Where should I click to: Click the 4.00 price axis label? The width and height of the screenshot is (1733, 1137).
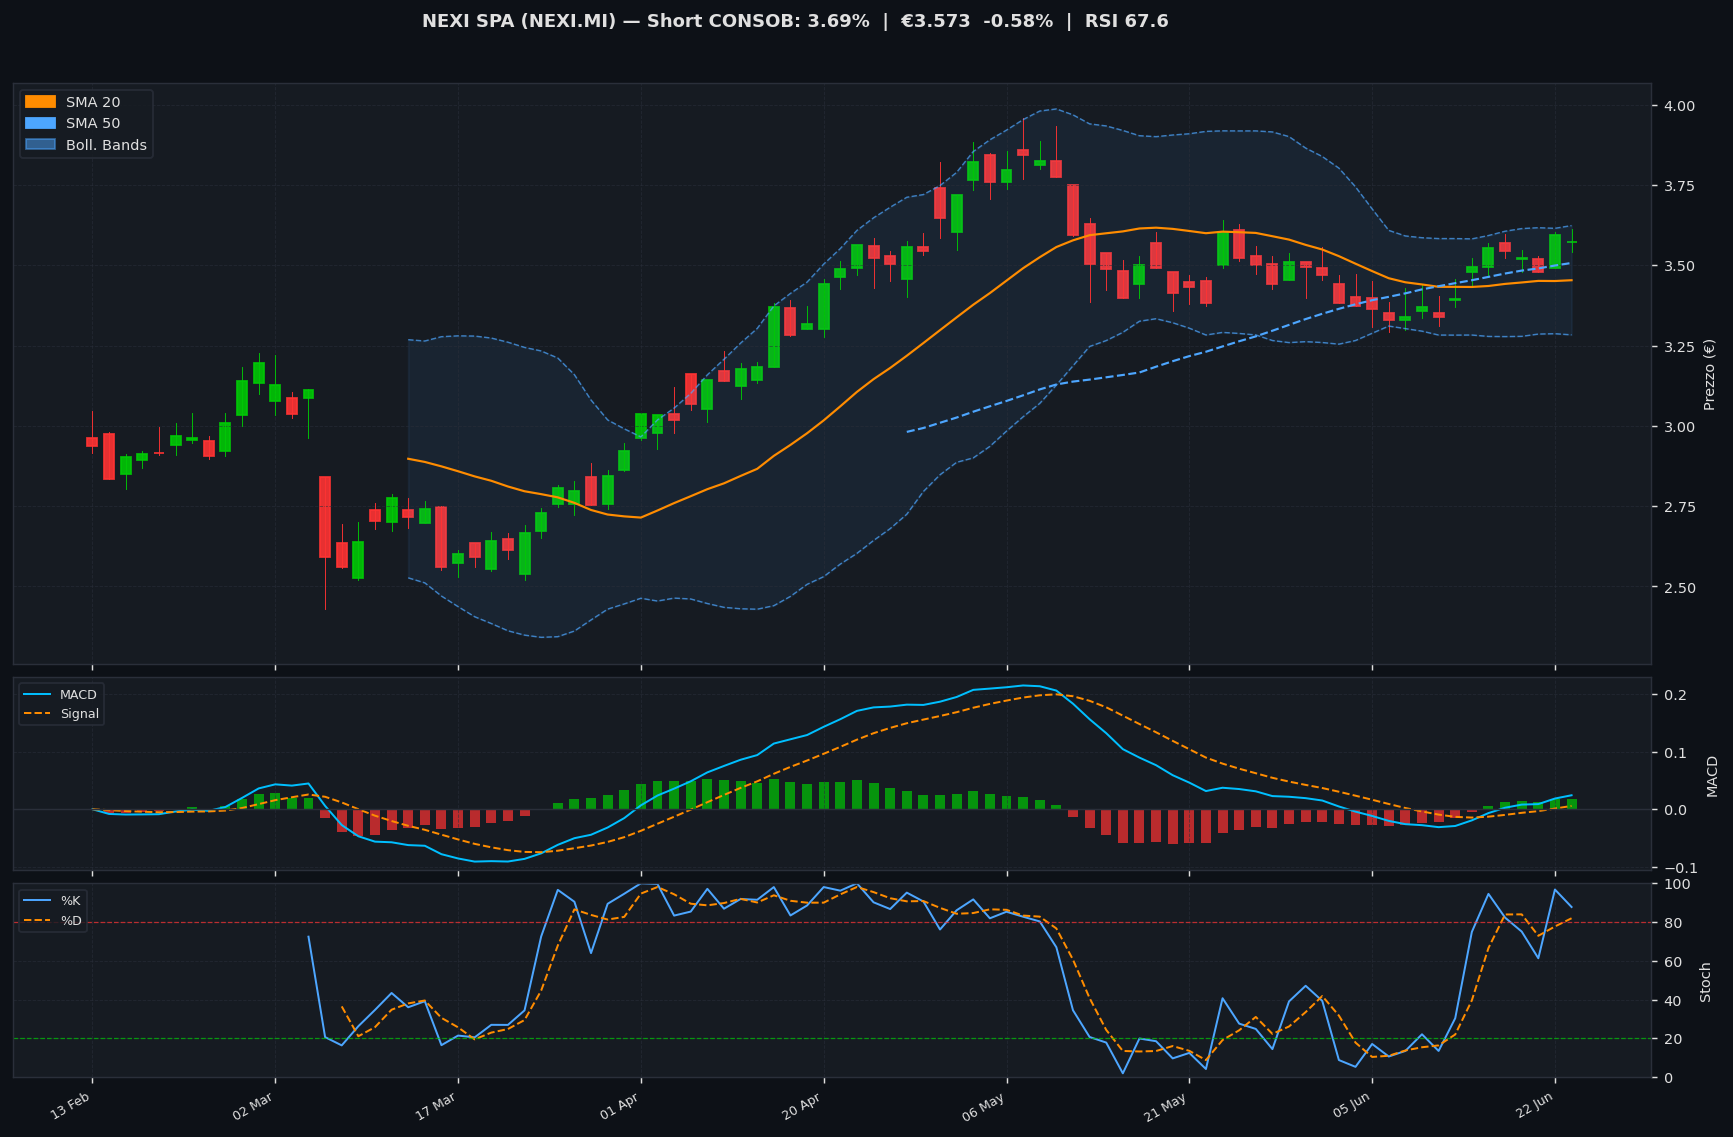(1679, 106)
